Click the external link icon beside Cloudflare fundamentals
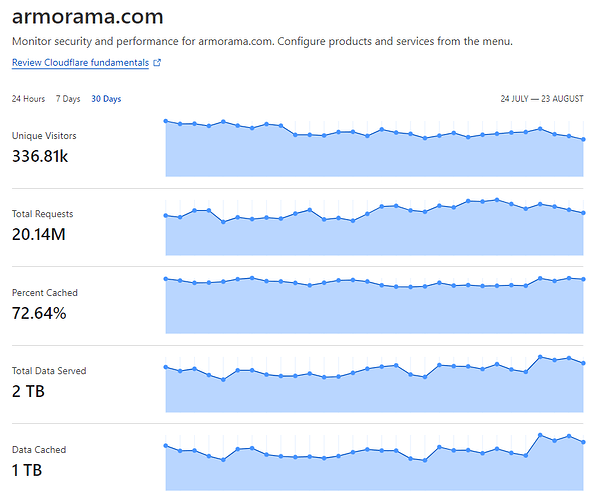 [x=157, y=63]
